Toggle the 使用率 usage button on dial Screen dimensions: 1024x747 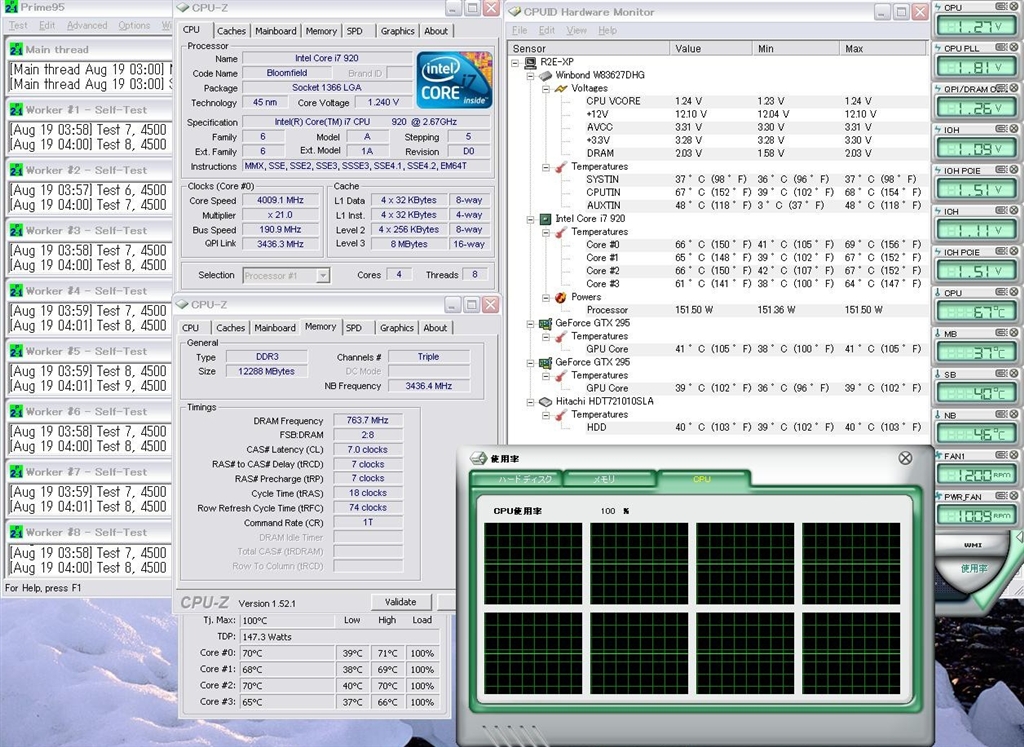coord(973,568)
